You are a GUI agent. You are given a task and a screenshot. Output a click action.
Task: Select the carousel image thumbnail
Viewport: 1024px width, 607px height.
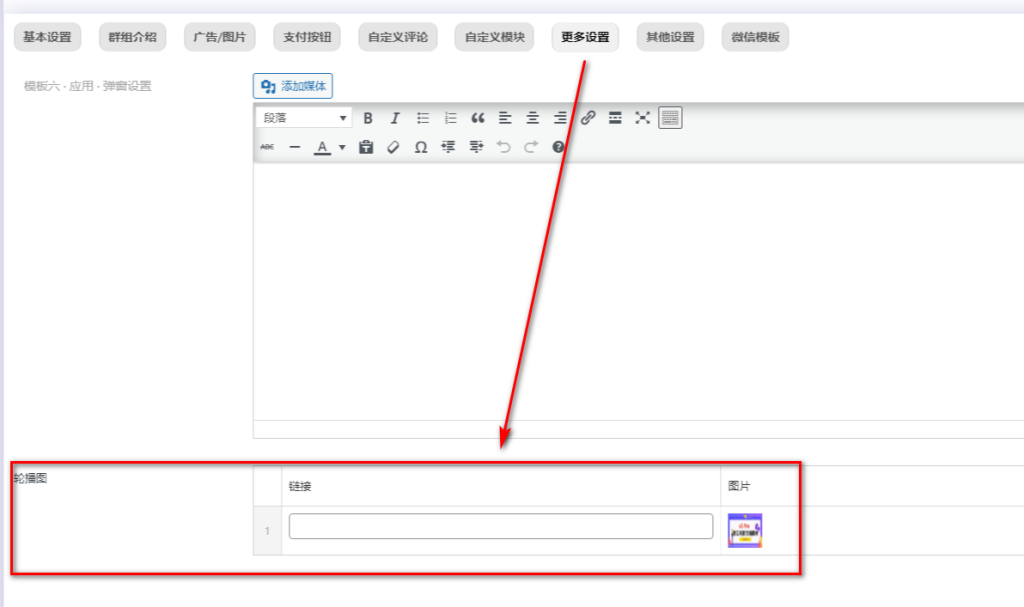(x=745, y=531)
